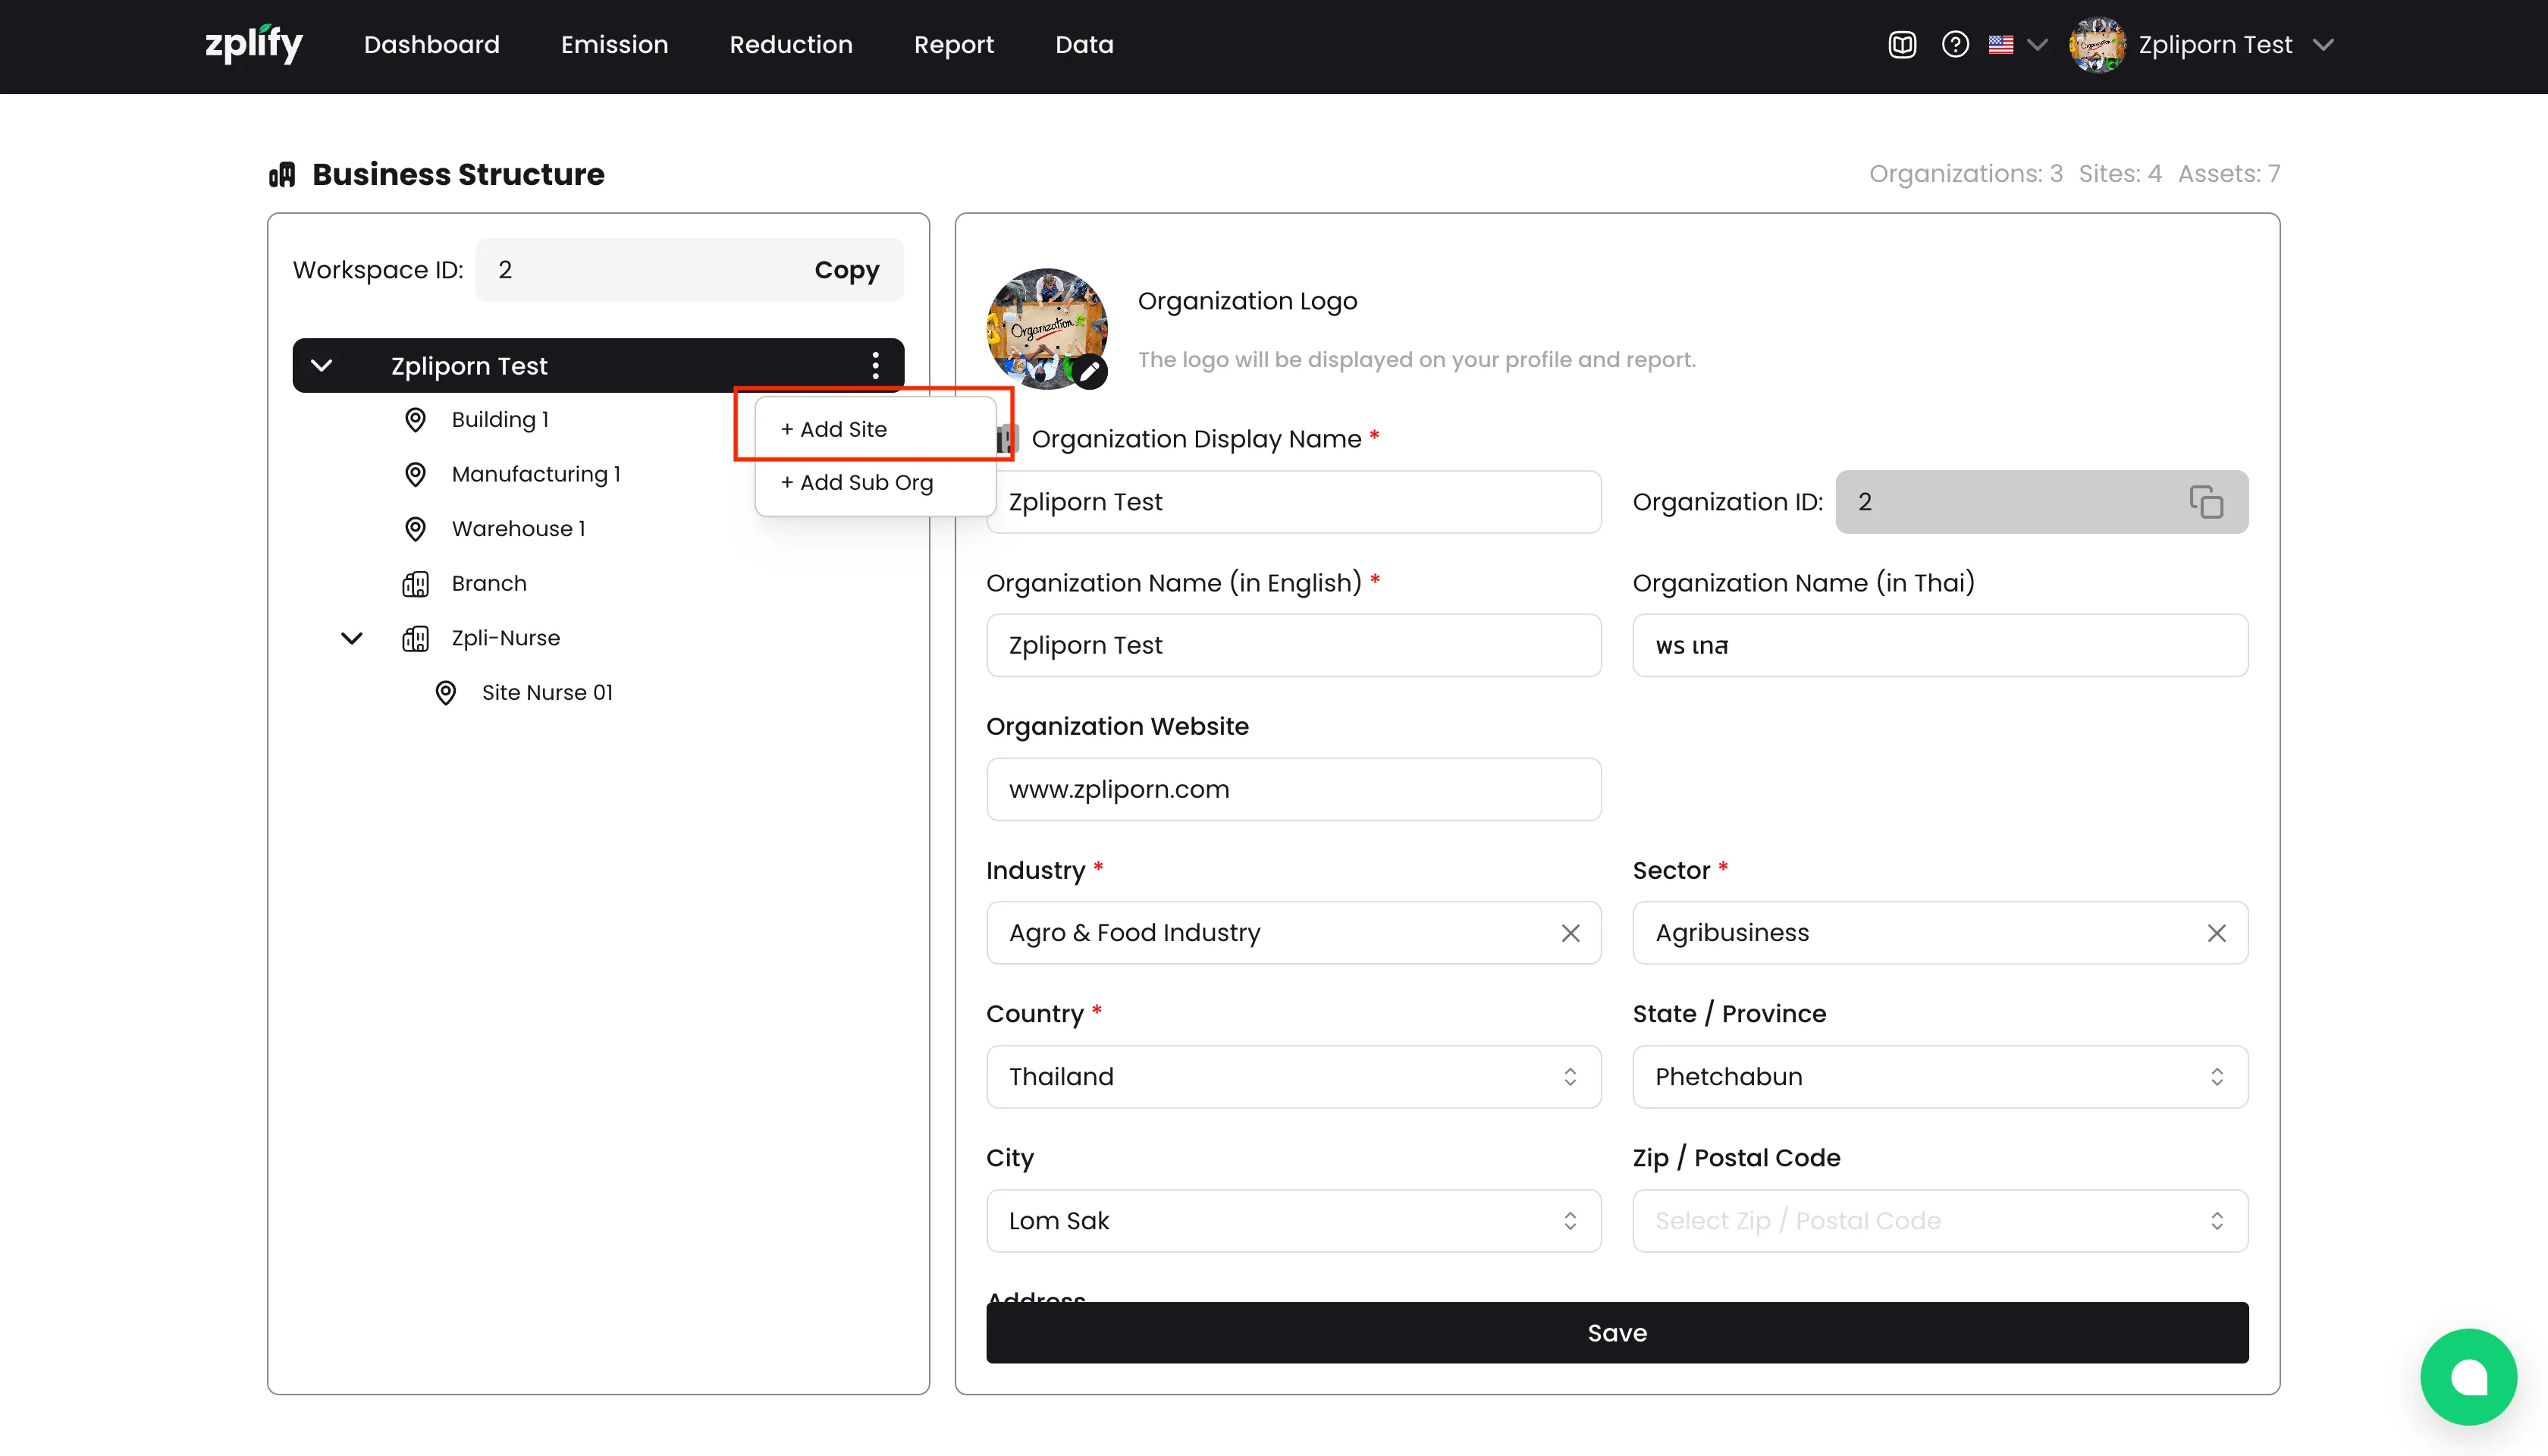Select the Branch sub organization
The height and width of the screenshot is (1456, 2548).
488,583
